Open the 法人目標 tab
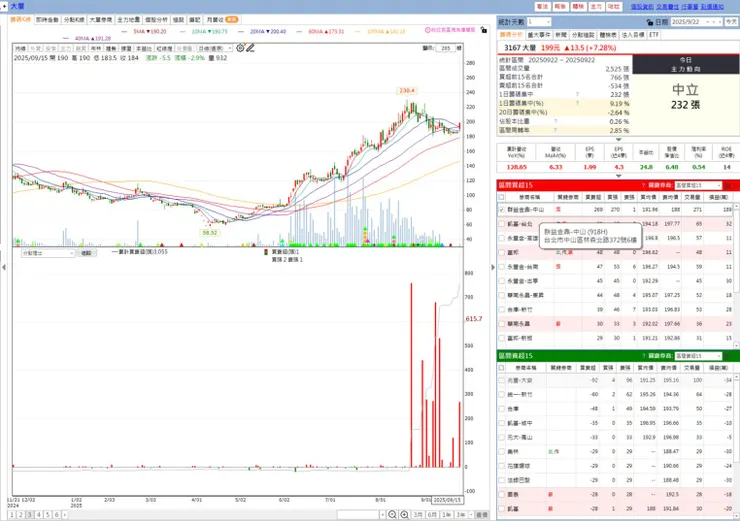The height and width of the screenshot is (521, 740). (632, 35)
